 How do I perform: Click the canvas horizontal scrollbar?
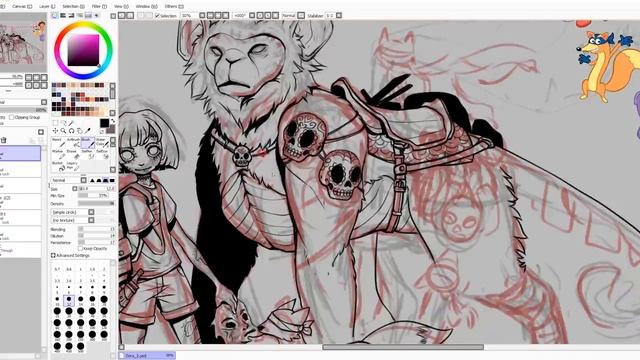coord(403,347)
